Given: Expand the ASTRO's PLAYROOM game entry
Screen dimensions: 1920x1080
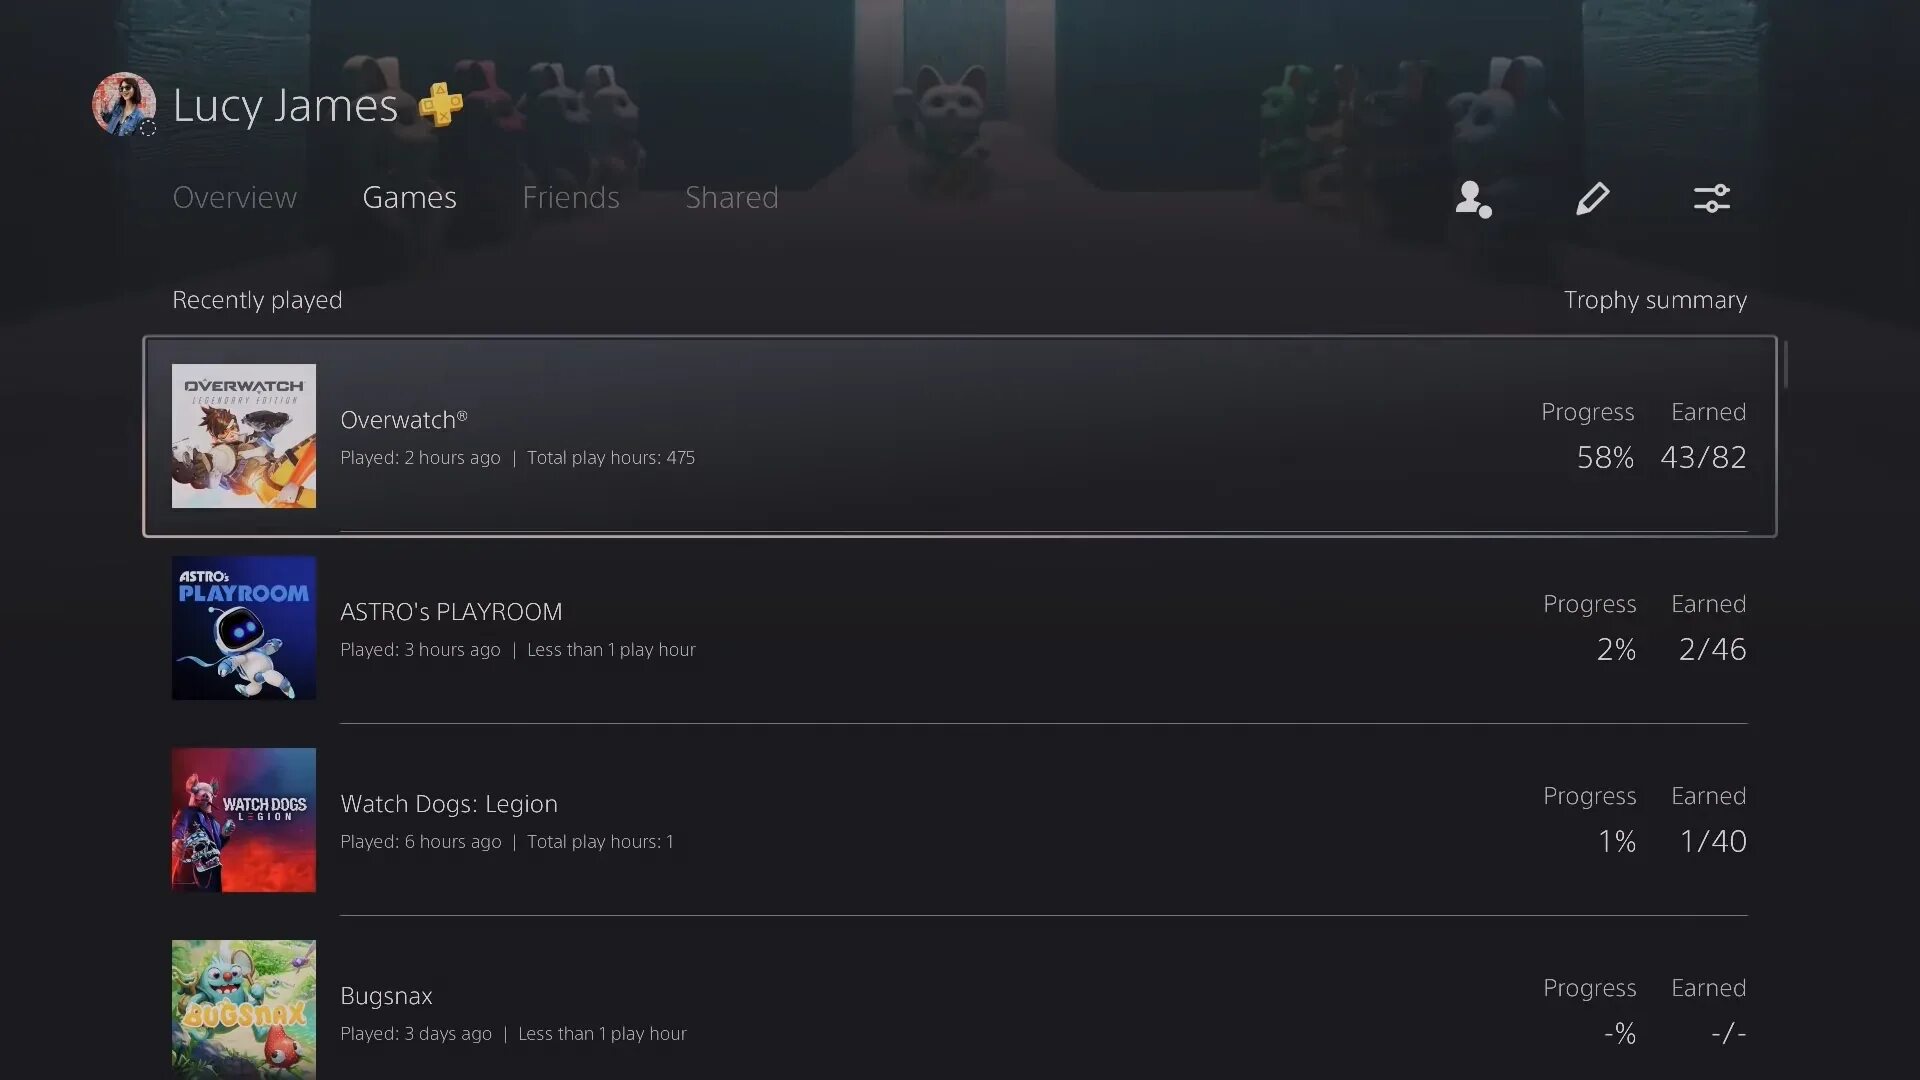Looking at the screenshot, I should pyautogui.click(x=960, y=629).
